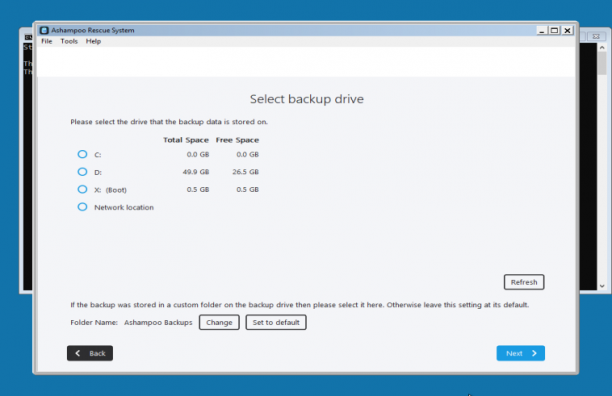Screen dimensions: 612x396
Task: Click the 26.5 GB free space value
Action: 246,172
